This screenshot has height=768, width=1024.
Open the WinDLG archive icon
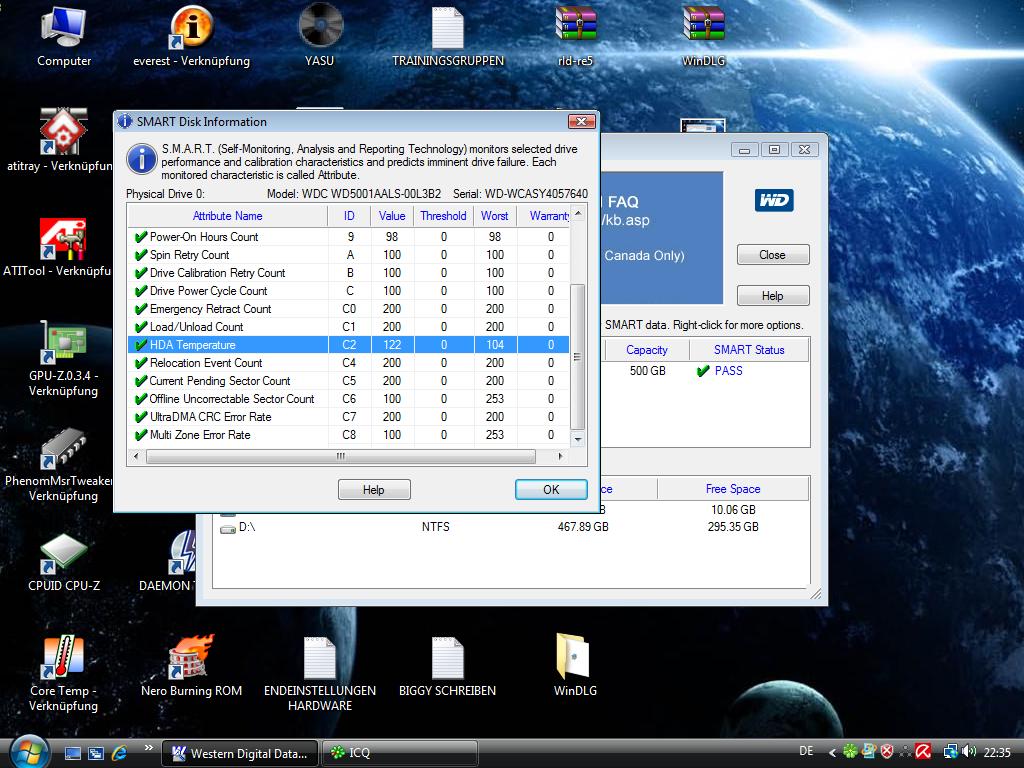pyautogui.click(x=703, y=25)
